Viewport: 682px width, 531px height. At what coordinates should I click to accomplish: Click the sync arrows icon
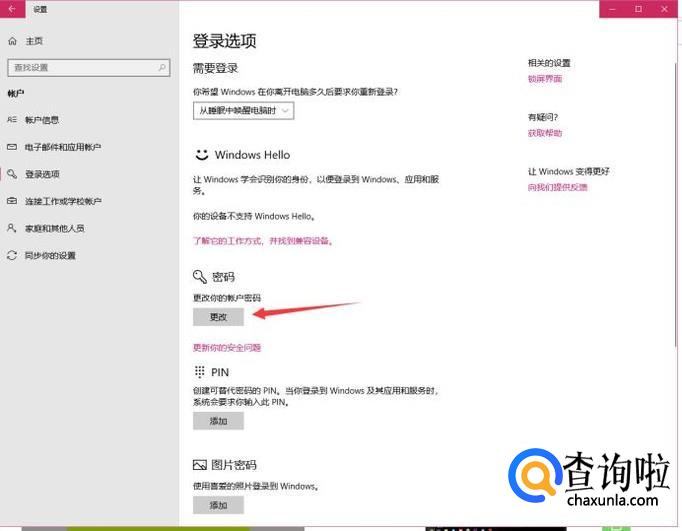12,255
